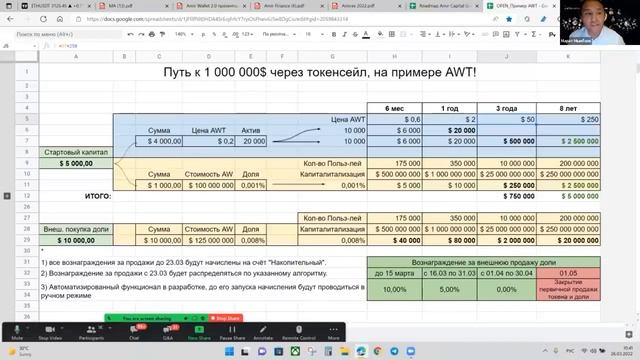
Task: Toggle Bold formatting in toolbar
Action: (334, 34)
